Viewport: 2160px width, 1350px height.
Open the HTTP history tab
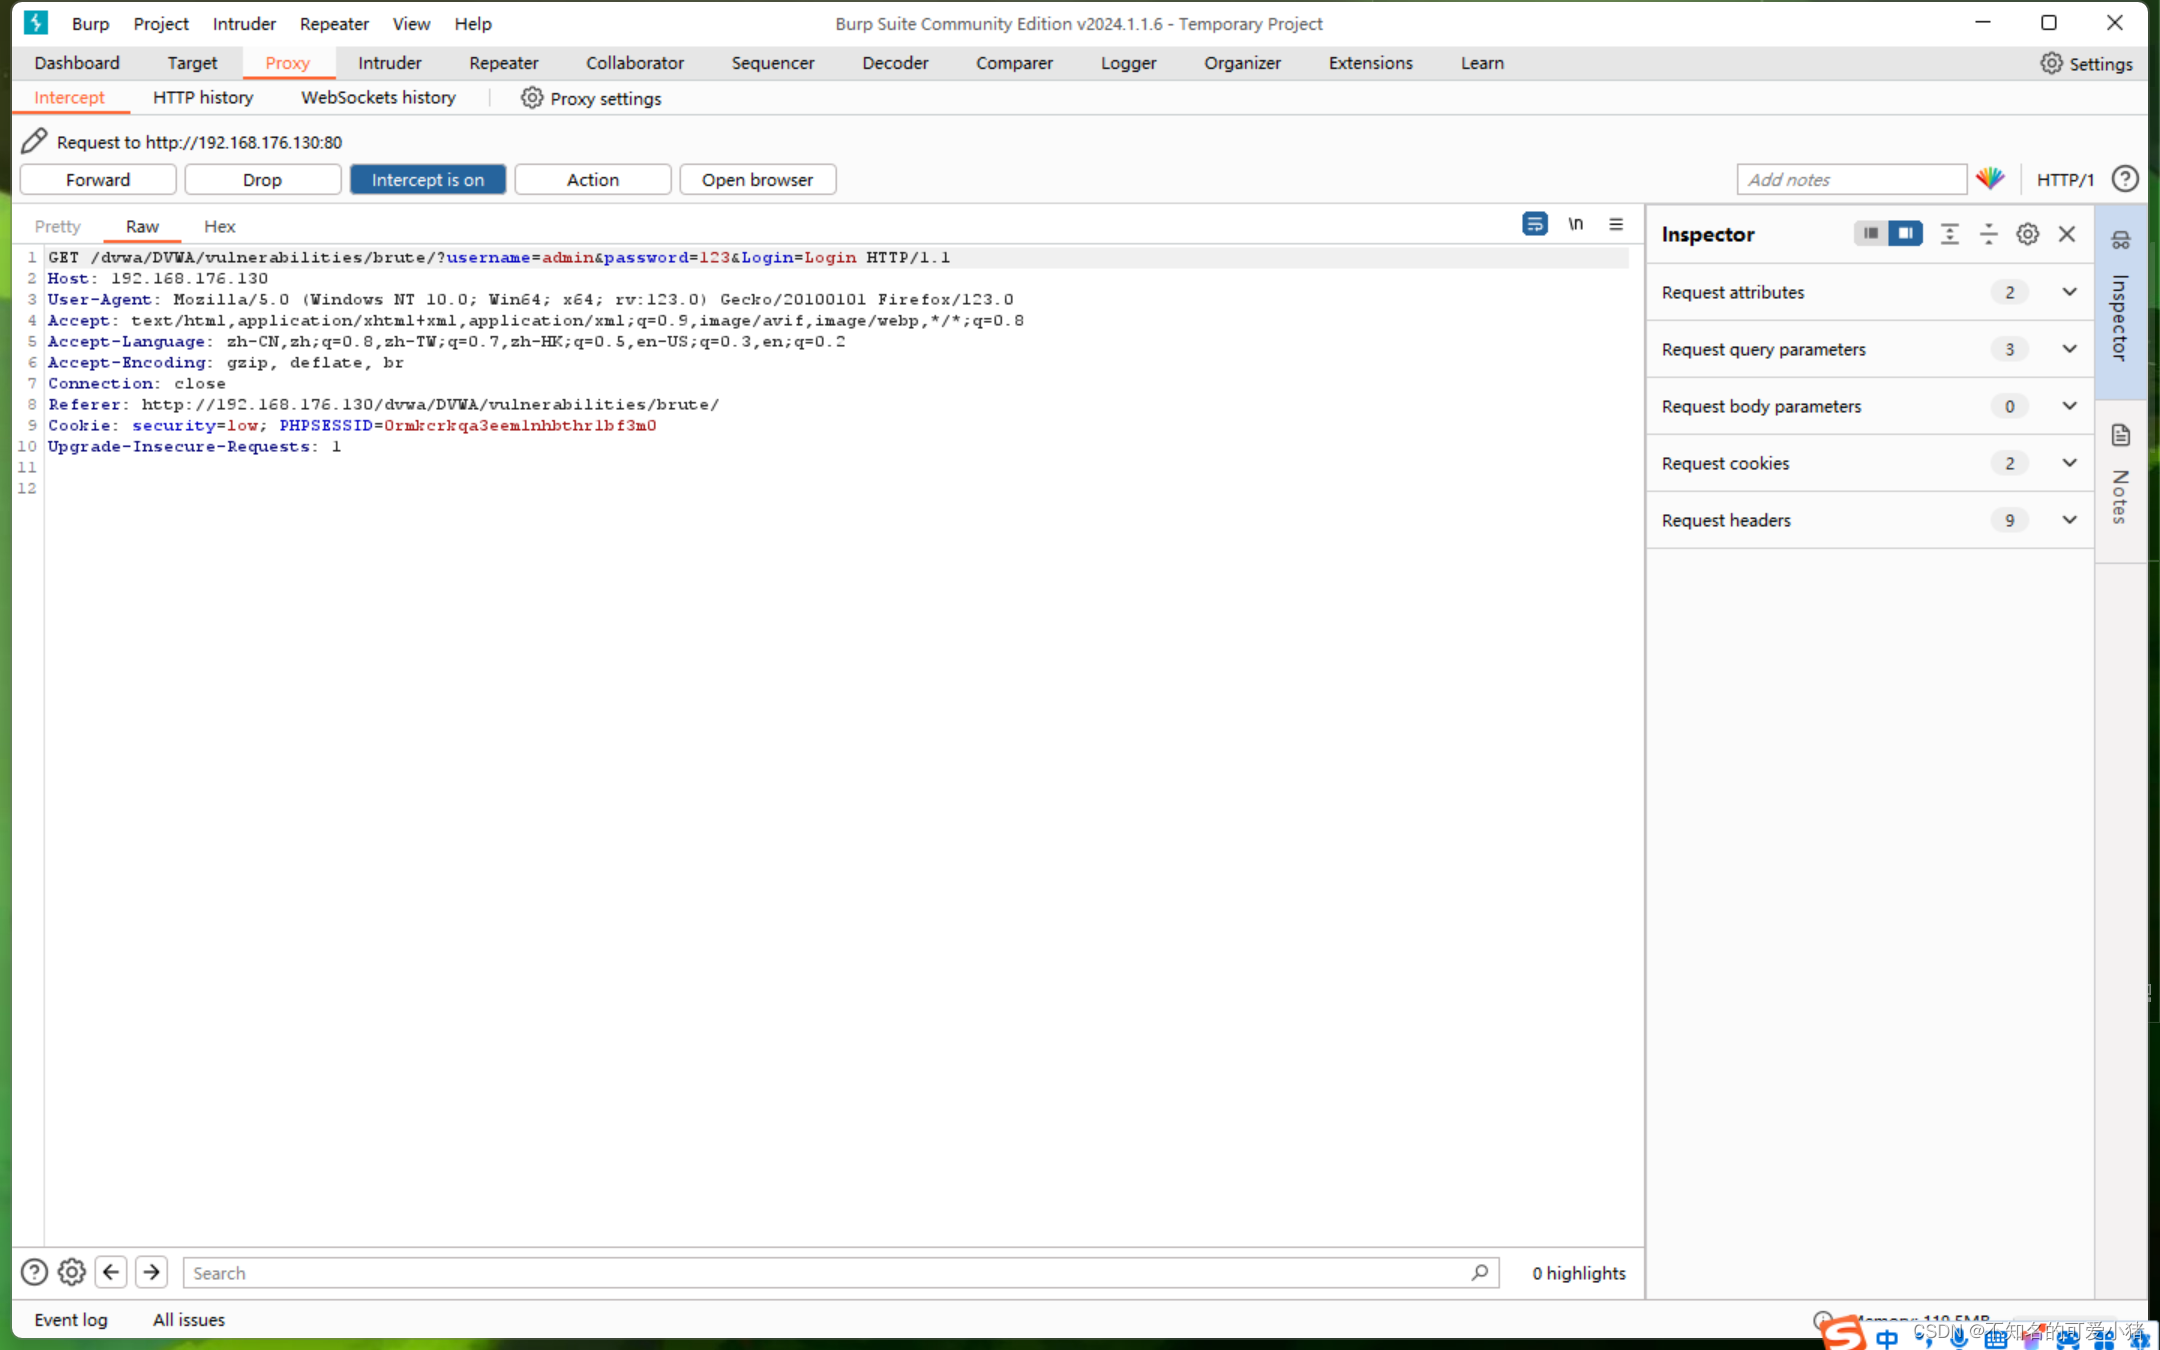pos(203,97)
